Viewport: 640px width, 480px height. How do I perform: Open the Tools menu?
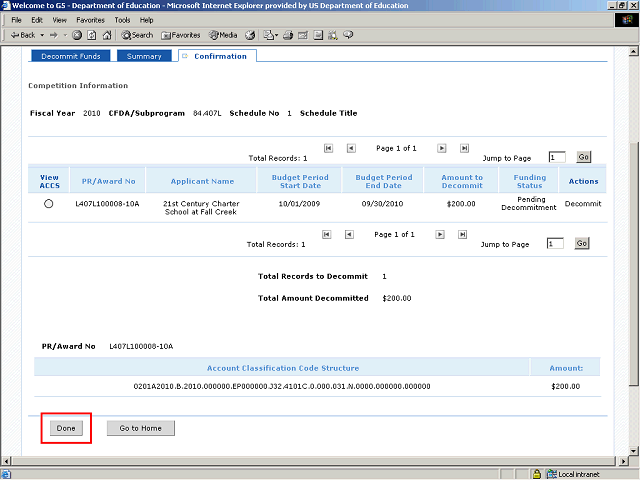click(x=122, y=20)
